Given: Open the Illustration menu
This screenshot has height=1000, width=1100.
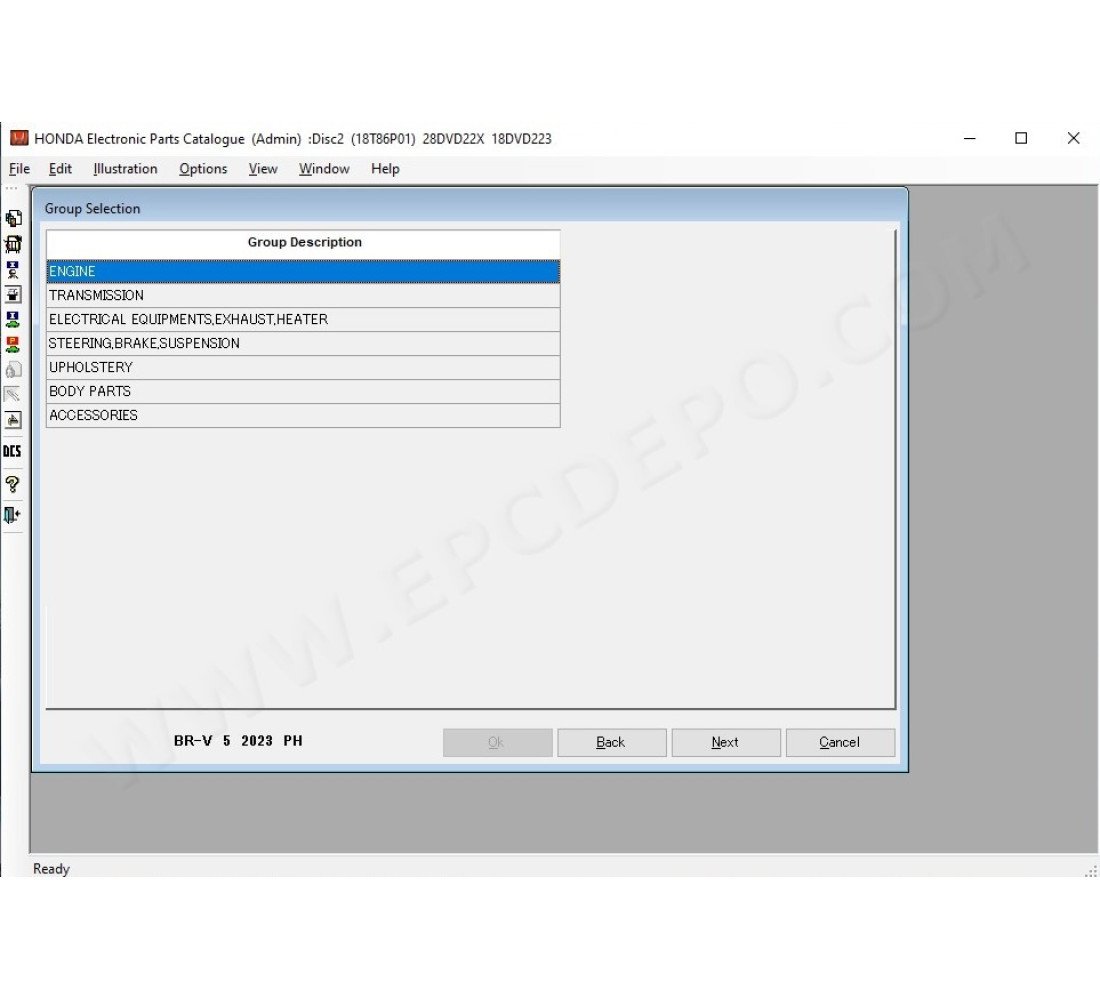Looking at the screenshot, I should pos(124,168).
